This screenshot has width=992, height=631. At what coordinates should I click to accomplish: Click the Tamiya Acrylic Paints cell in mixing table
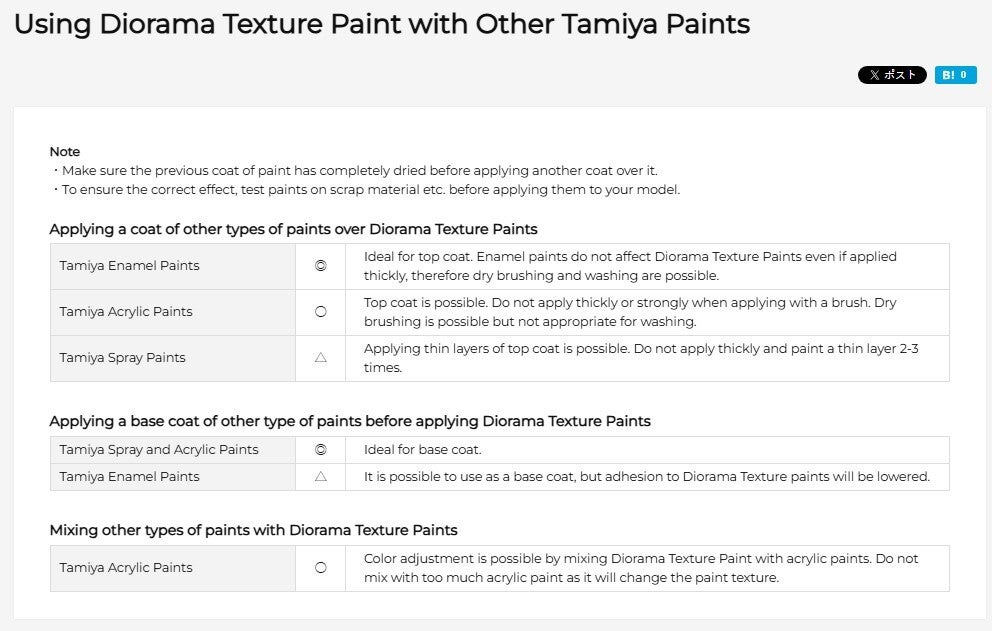pos(173,568)
